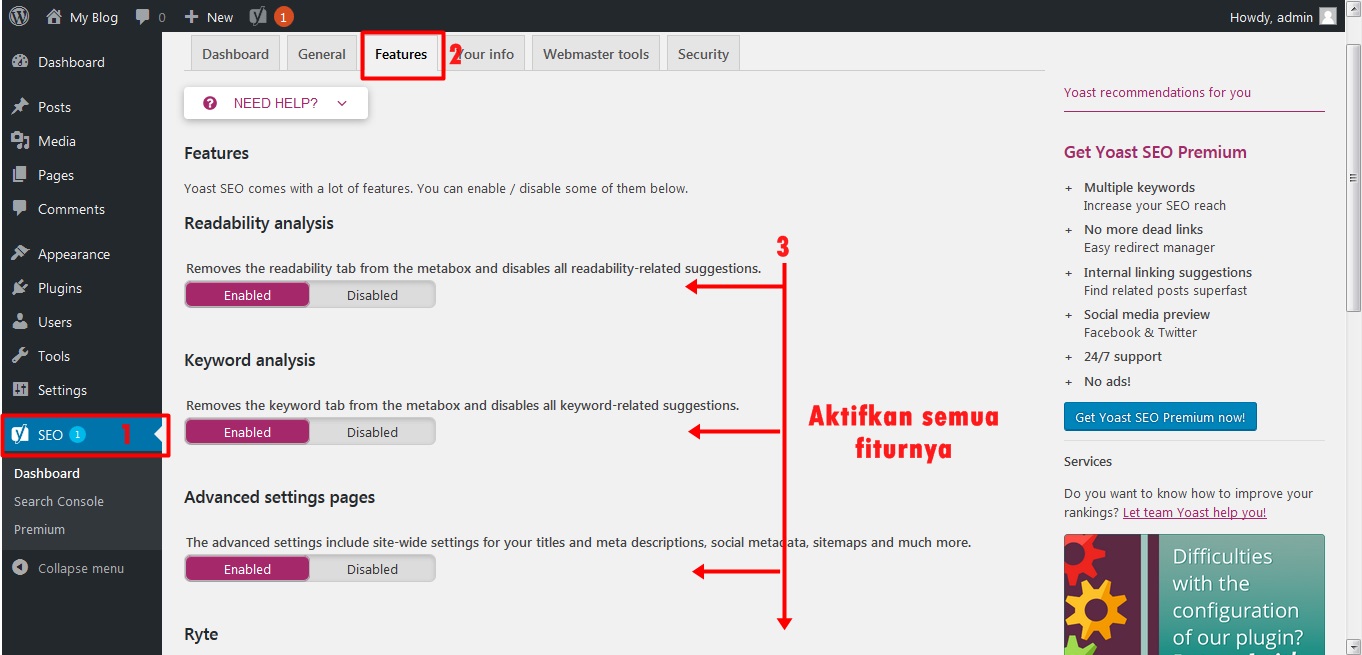Viewport: 1362px width, 655px height.
Task: Open the comments bubble in admin bar
Action: pyautogui.click(x=150, y=17)
